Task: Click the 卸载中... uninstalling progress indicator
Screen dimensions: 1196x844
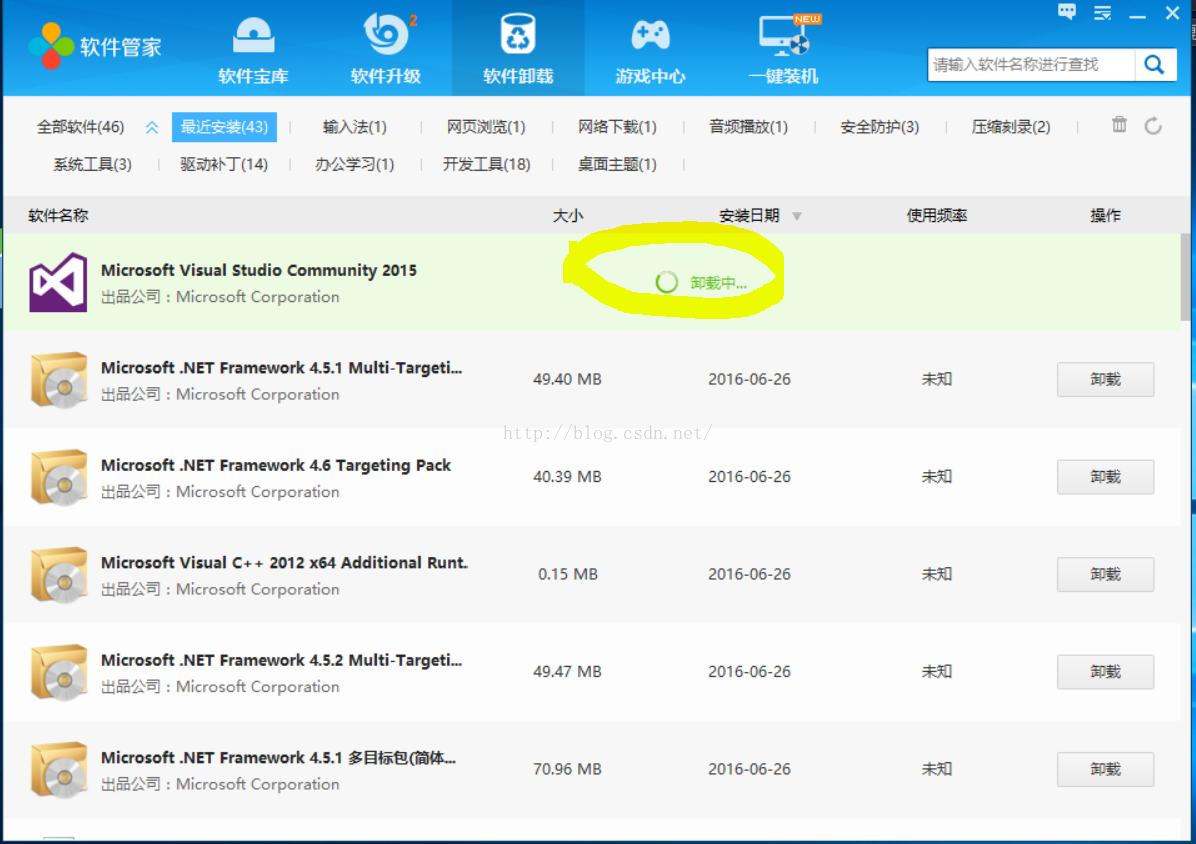Action: [x=701, y=283]
